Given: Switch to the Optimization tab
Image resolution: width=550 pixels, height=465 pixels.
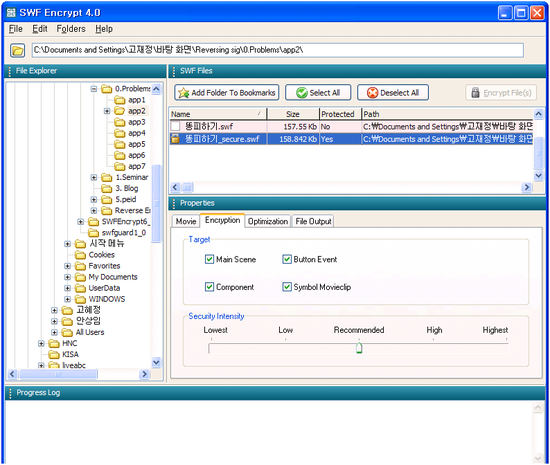Looking at the screenshot, I should [268, 221].
